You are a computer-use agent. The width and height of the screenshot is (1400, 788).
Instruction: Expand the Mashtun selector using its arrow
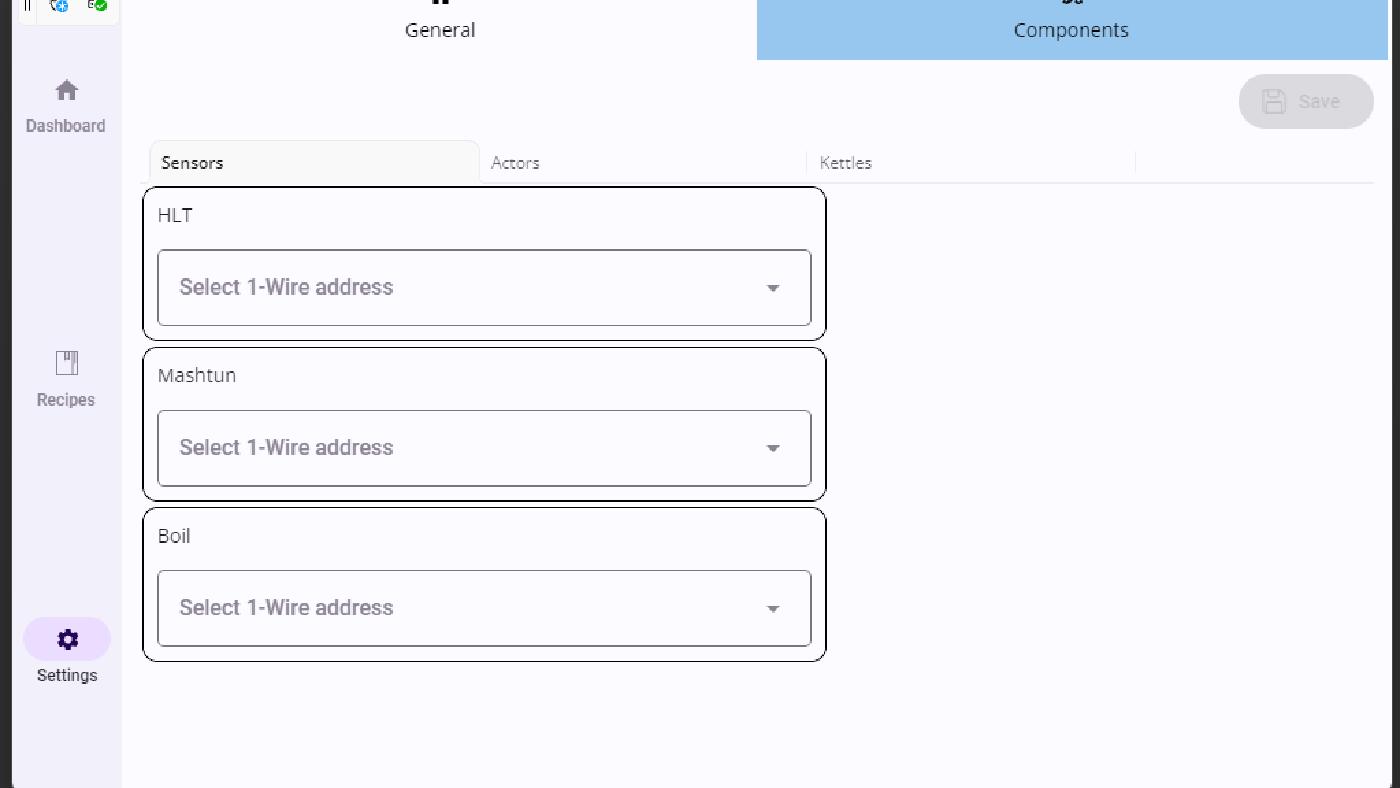[773, 449]
